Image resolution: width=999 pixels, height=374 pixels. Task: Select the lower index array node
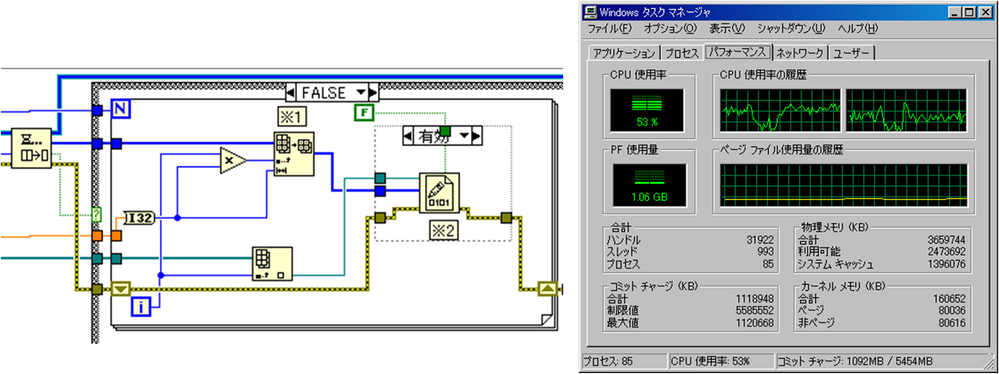pos(272,263)
